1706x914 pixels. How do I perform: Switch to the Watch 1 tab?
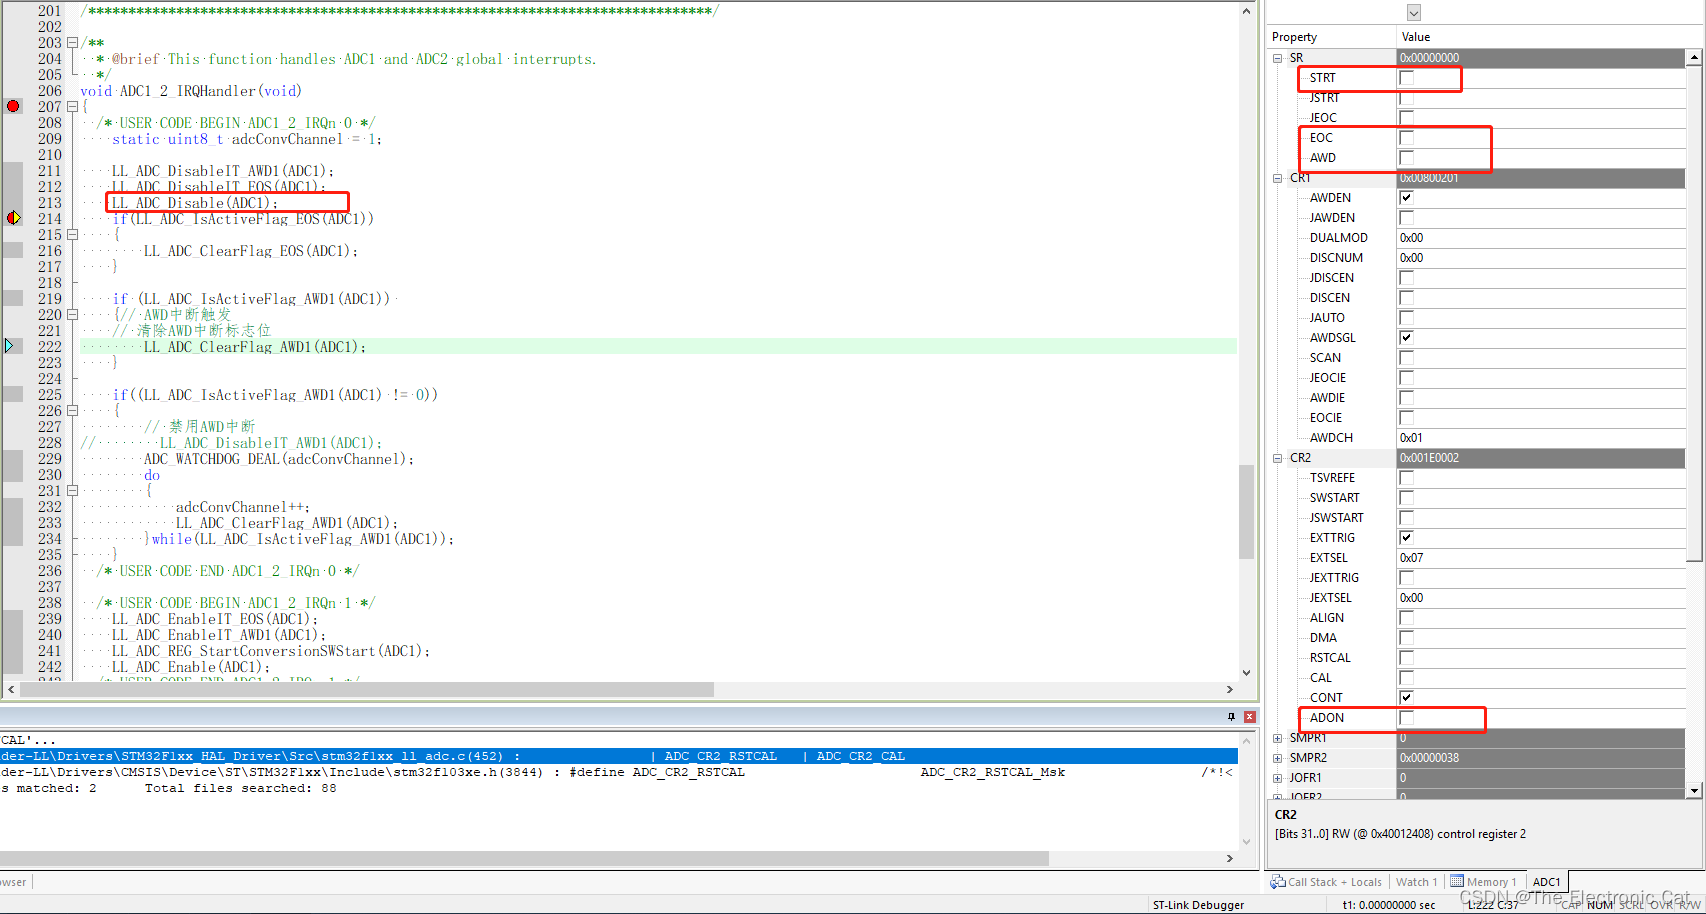coord(1416,882)
